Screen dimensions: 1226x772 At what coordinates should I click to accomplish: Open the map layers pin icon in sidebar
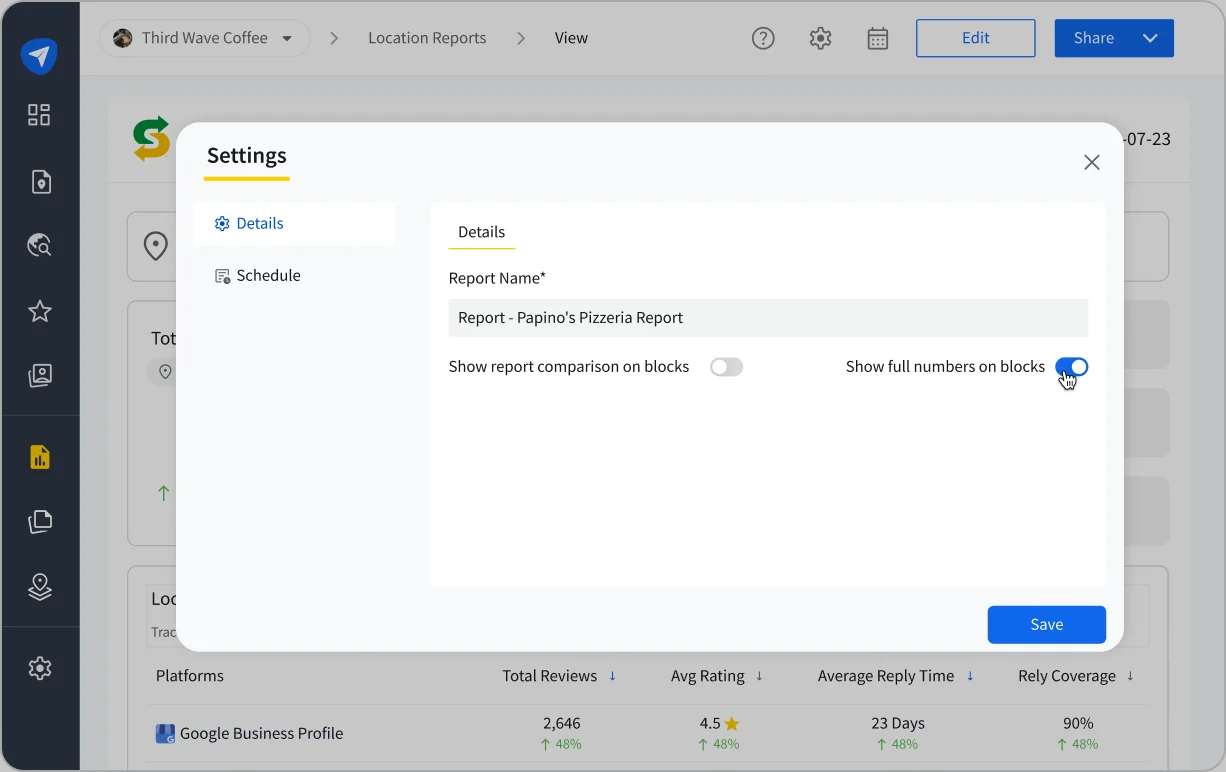[x=40, y=586]
